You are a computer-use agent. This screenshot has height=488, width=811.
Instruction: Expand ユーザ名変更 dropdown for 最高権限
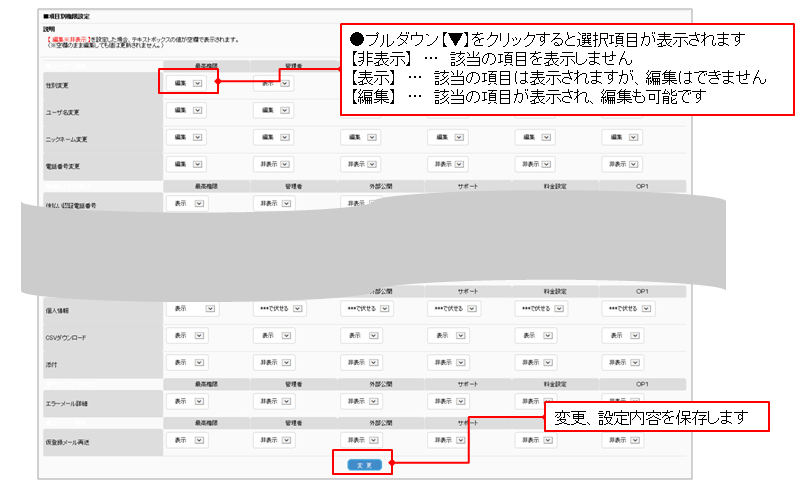click(x=197, y=111)
